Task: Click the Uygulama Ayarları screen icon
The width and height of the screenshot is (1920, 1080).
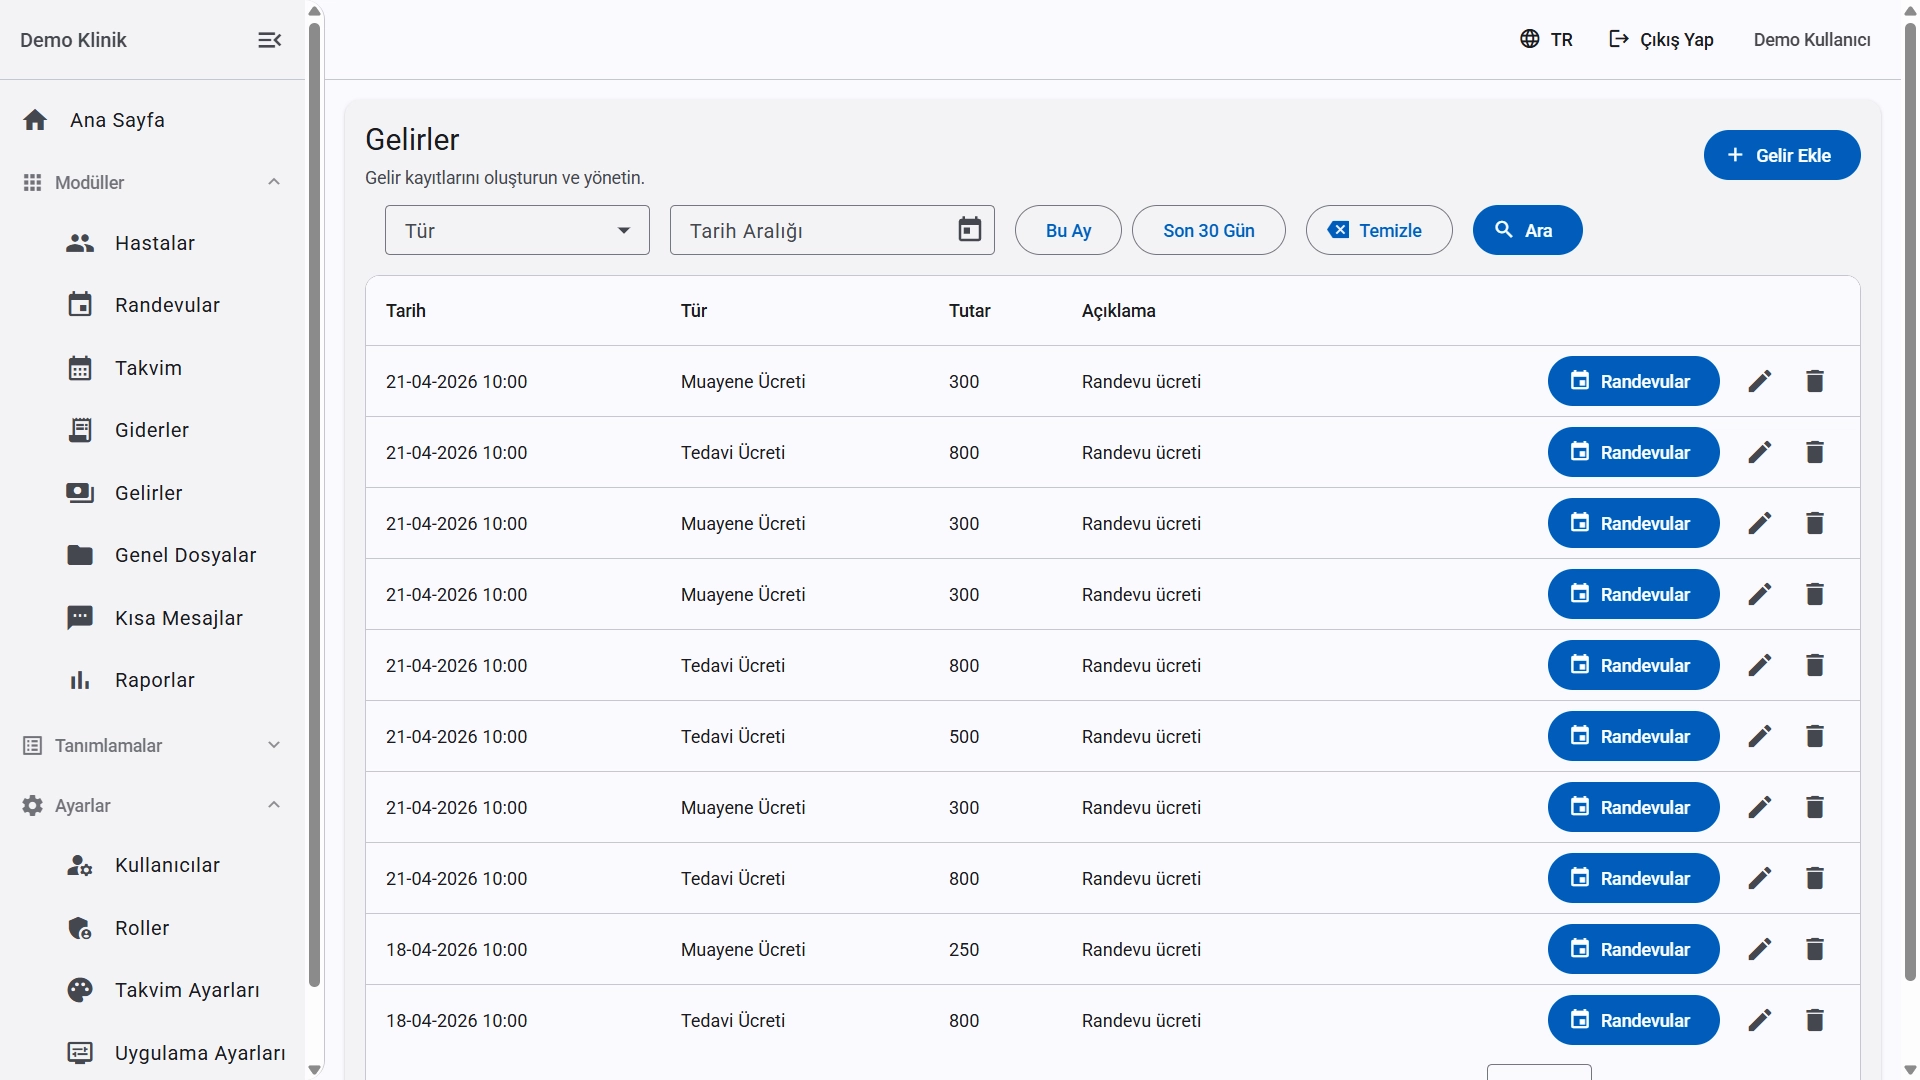Action: tap(80, 1053)
